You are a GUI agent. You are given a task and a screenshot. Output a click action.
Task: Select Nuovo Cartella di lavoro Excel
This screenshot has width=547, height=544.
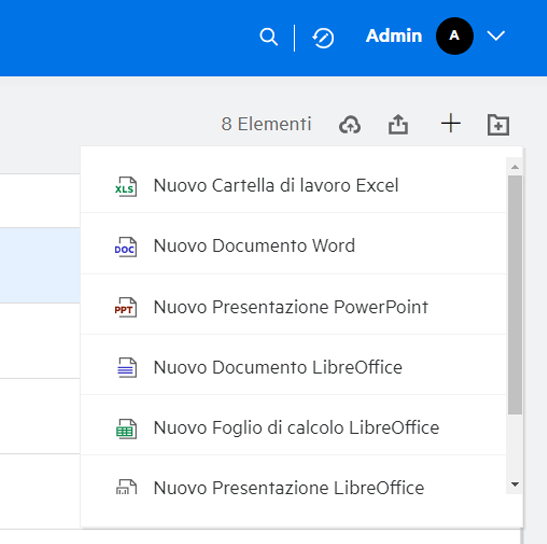[293, 186]
